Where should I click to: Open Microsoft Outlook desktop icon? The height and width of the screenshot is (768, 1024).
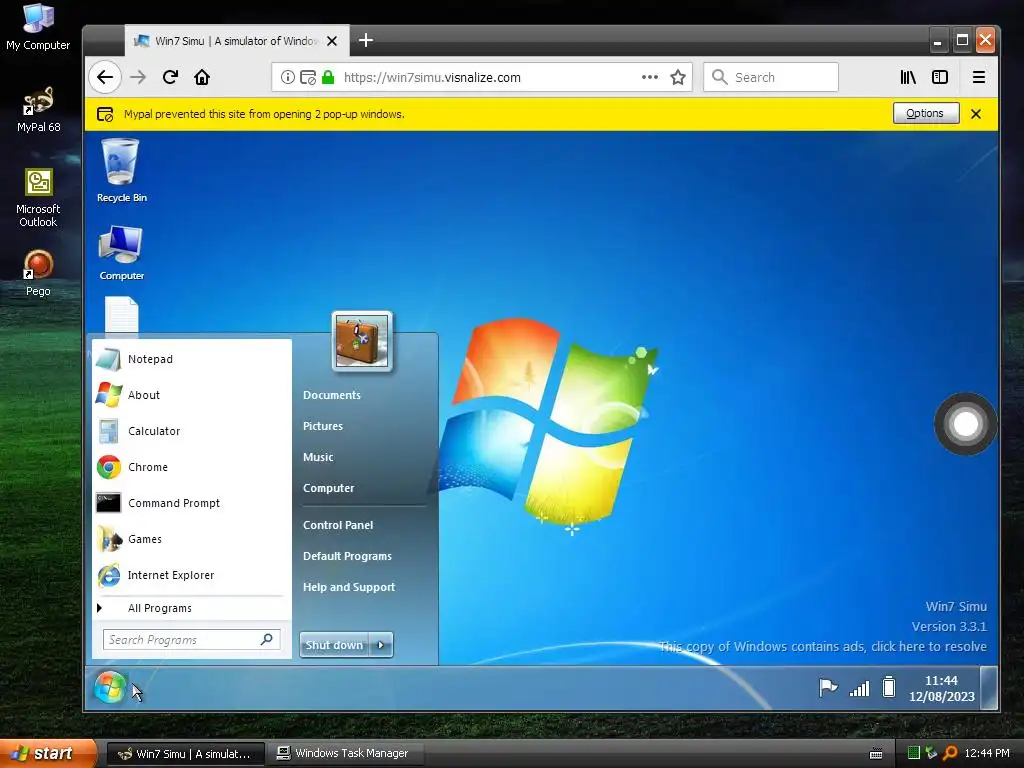(38, 197)
